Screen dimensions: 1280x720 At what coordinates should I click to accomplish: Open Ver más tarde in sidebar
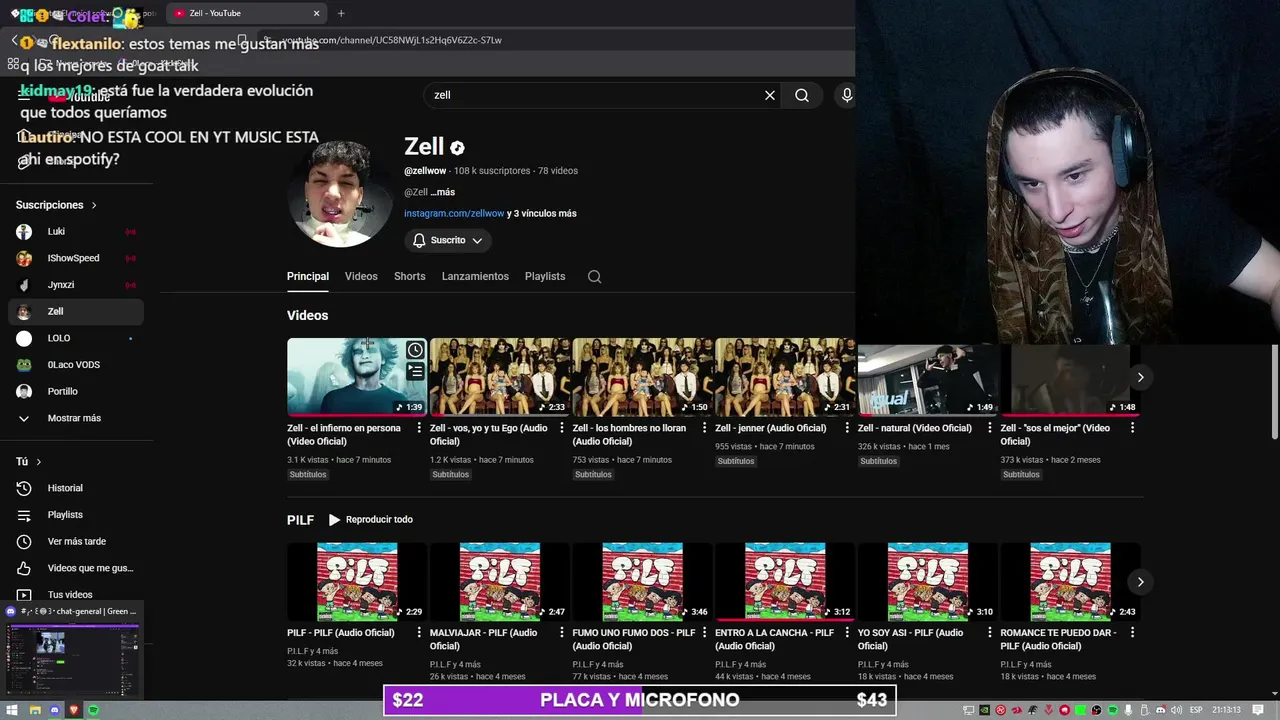pyautogui.click(x=76, y=542)
